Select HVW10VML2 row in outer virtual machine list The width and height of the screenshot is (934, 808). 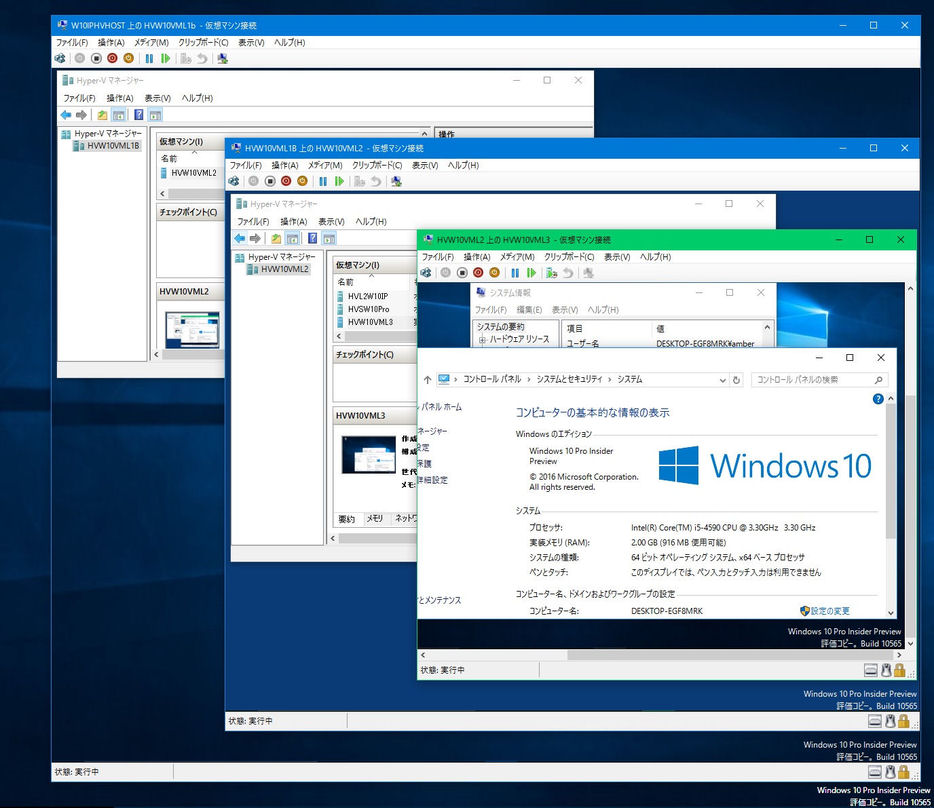pos(191,173)
